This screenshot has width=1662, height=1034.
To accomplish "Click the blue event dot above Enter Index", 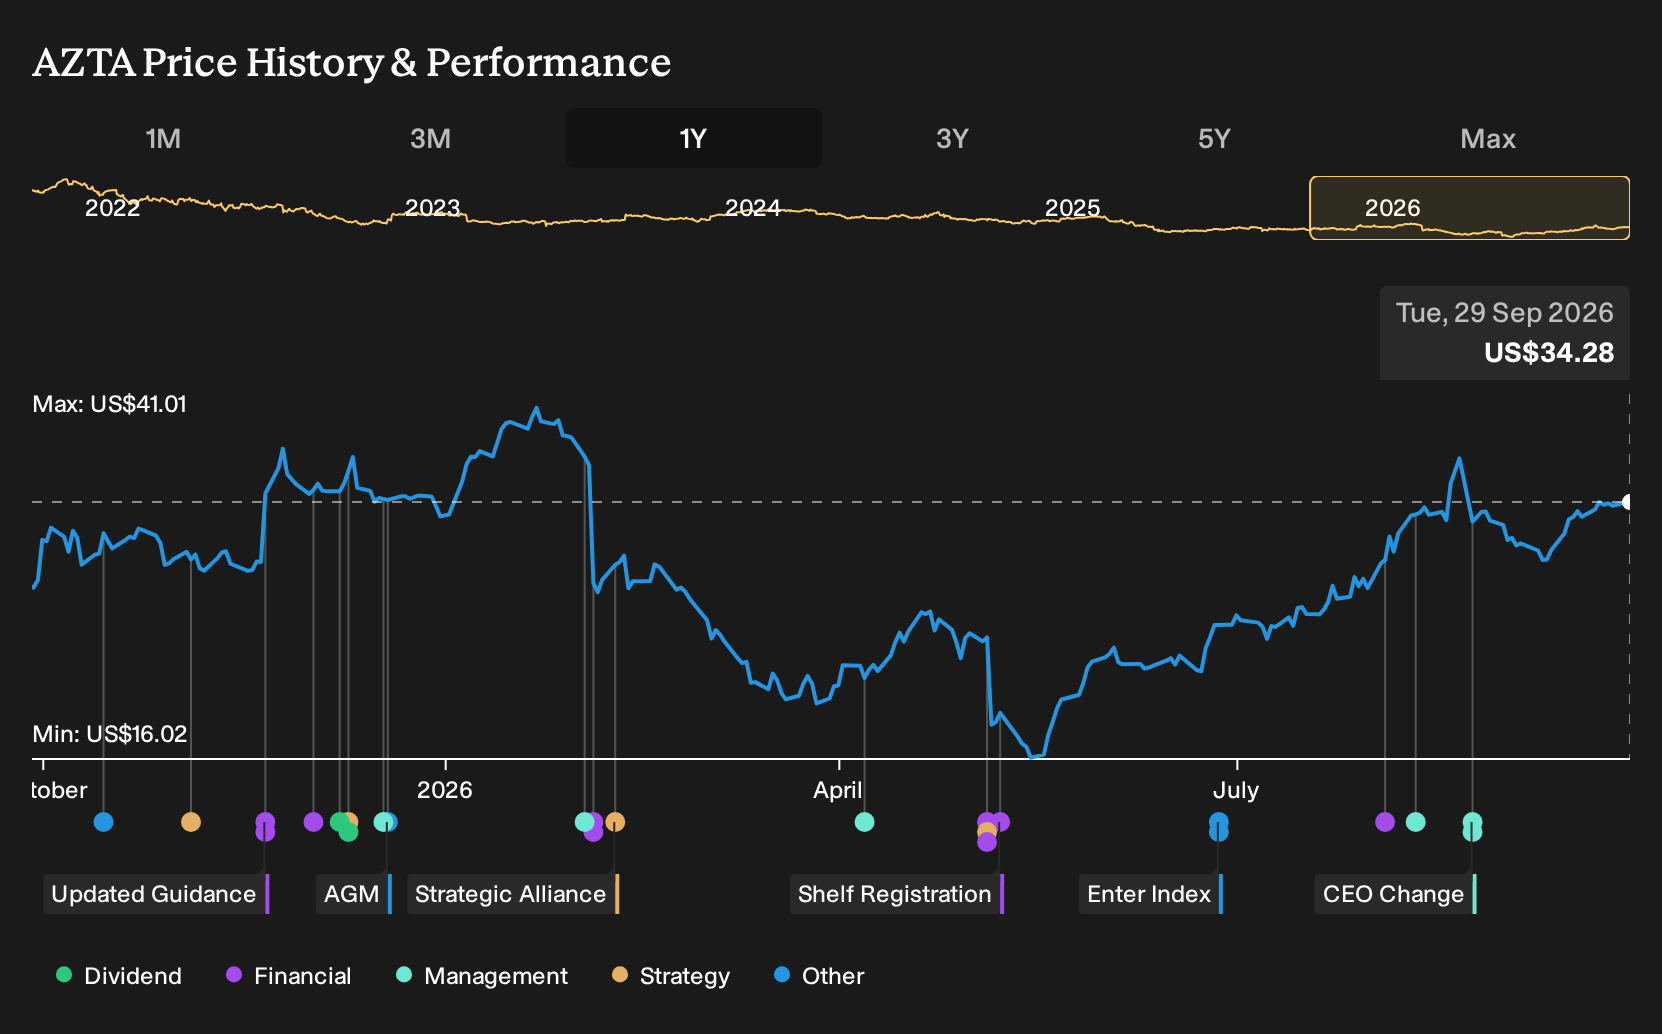I will [x=1218, y=822].
